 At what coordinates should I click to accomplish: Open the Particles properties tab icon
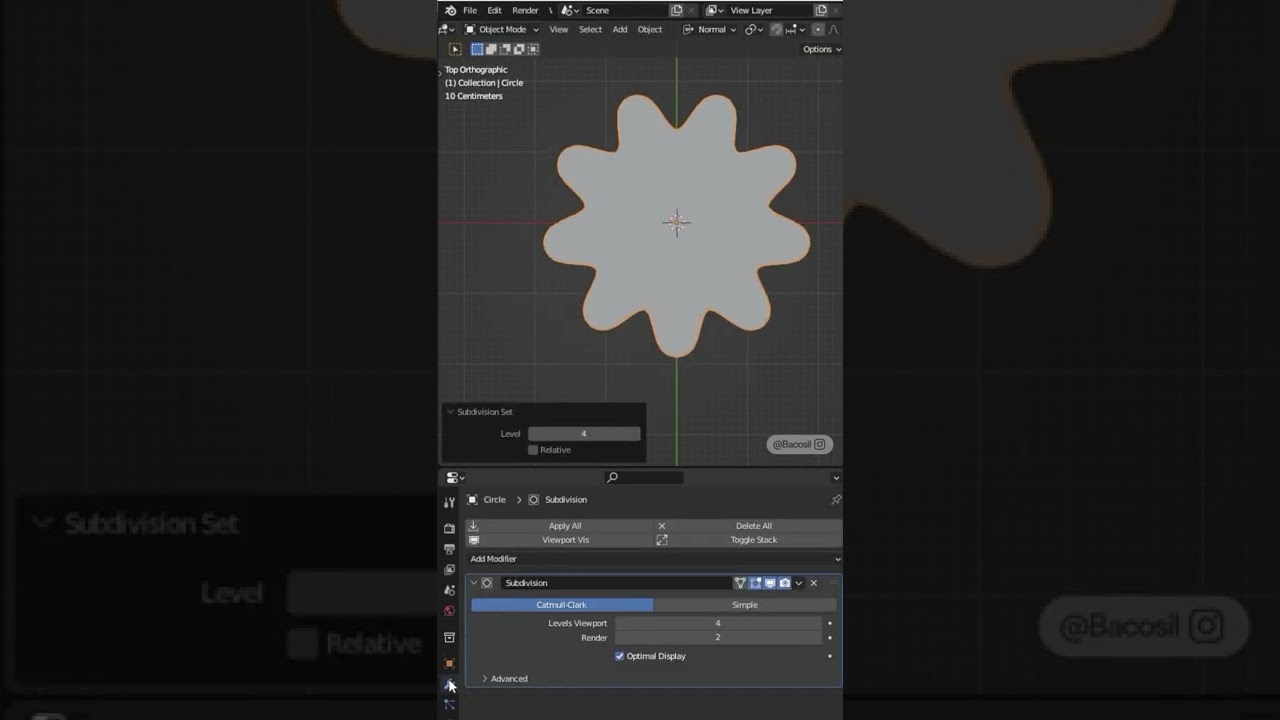(450, 705)
